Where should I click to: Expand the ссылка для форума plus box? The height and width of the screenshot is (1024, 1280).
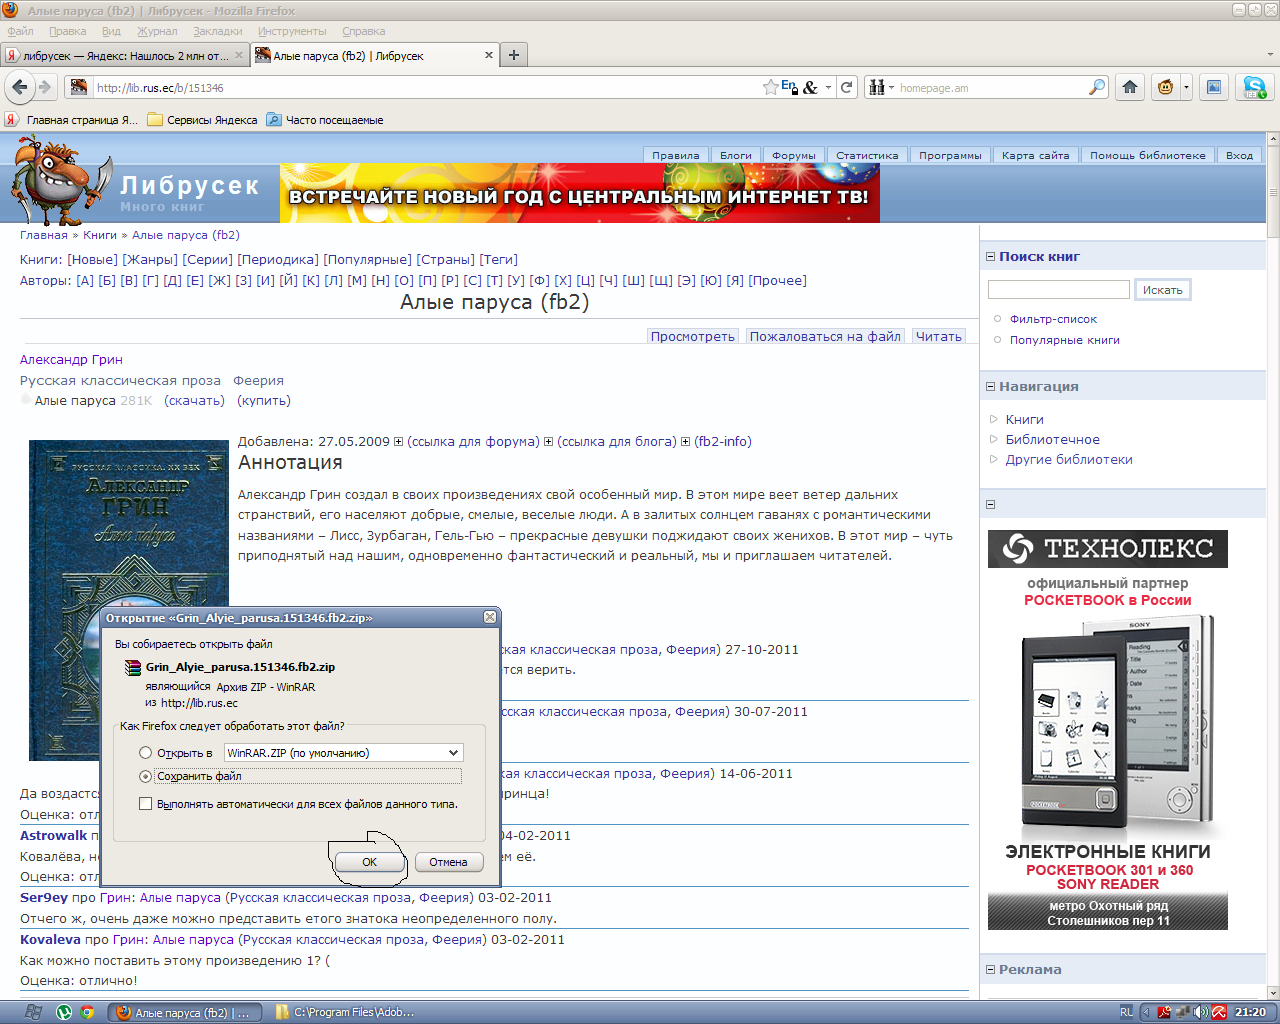398,442
